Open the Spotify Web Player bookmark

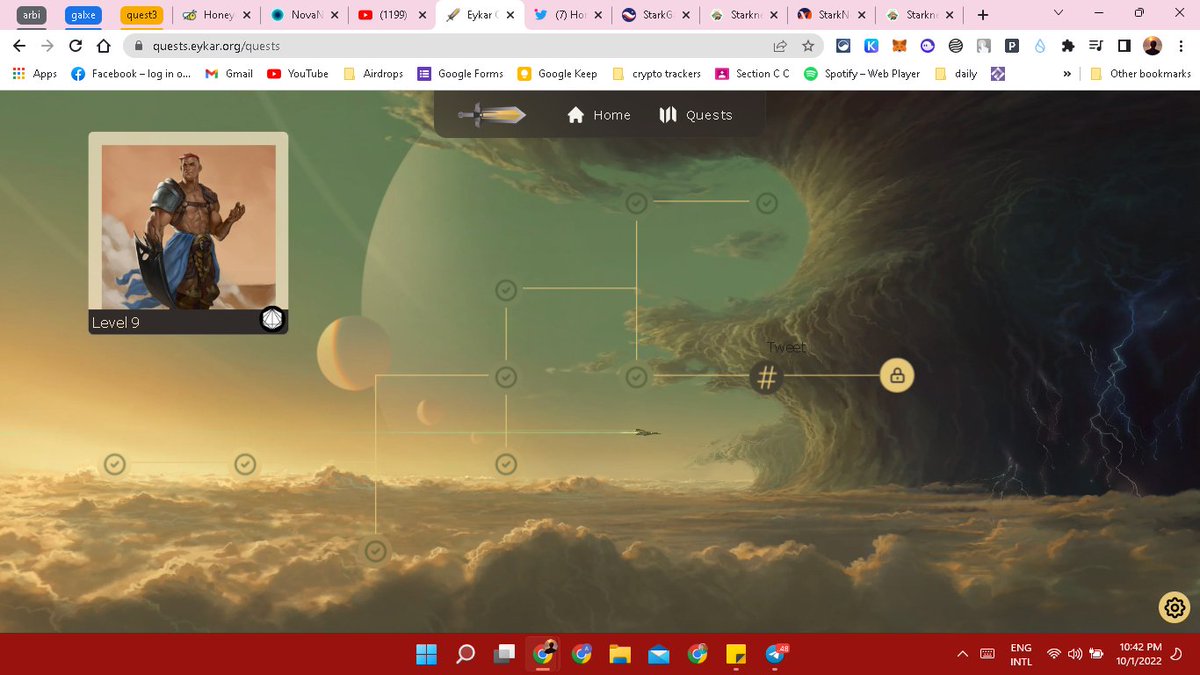[x=860, y=74]
